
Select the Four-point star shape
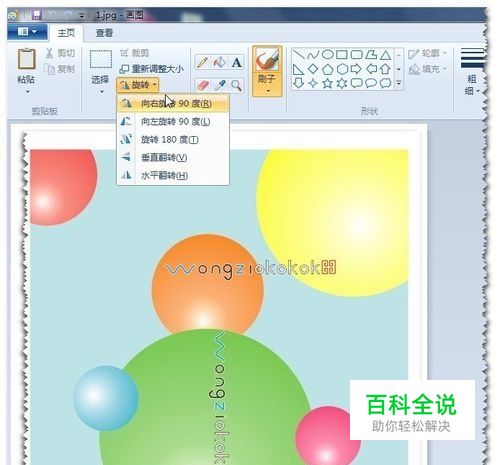(313, 83)
